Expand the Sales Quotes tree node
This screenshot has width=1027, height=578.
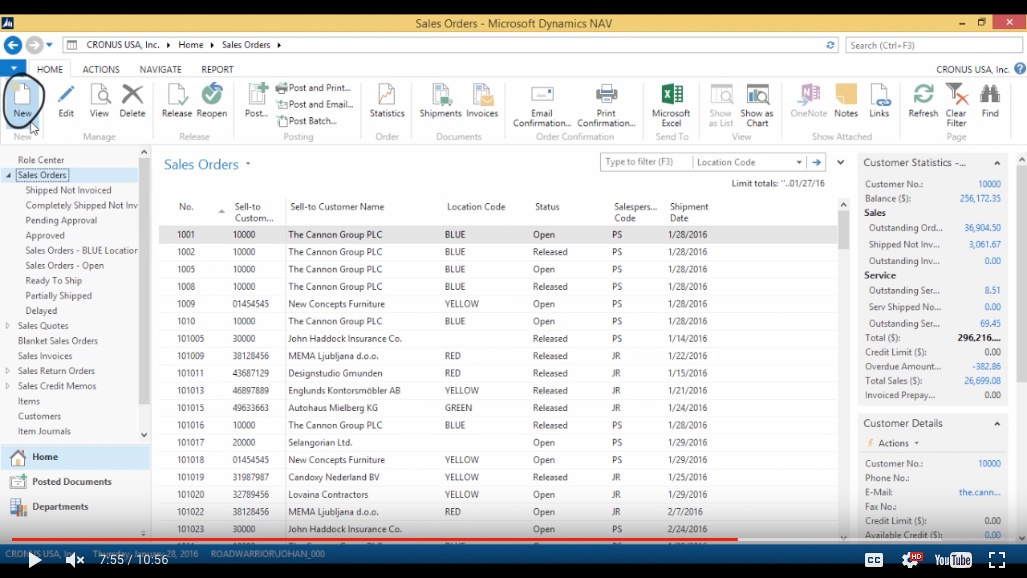pos(8,326)
